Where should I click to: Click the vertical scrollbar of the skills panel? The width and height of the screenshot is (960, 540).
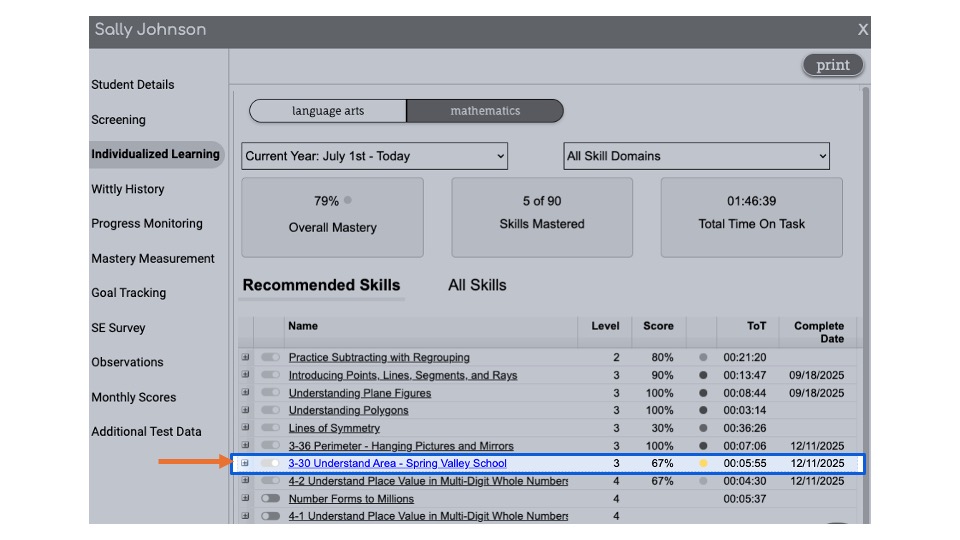pyautogui.click(x=866, y=305)
